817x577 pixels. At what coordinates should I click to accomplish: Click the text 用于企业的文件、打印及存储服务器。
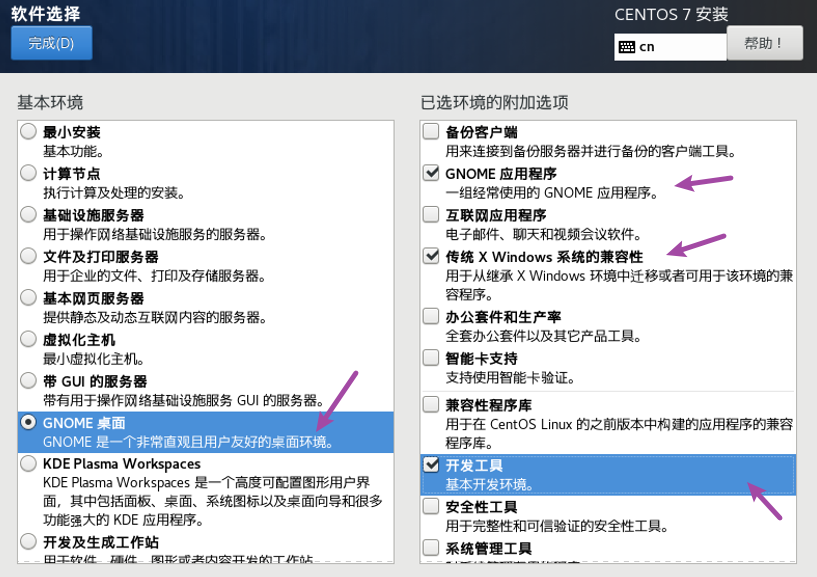154,276
